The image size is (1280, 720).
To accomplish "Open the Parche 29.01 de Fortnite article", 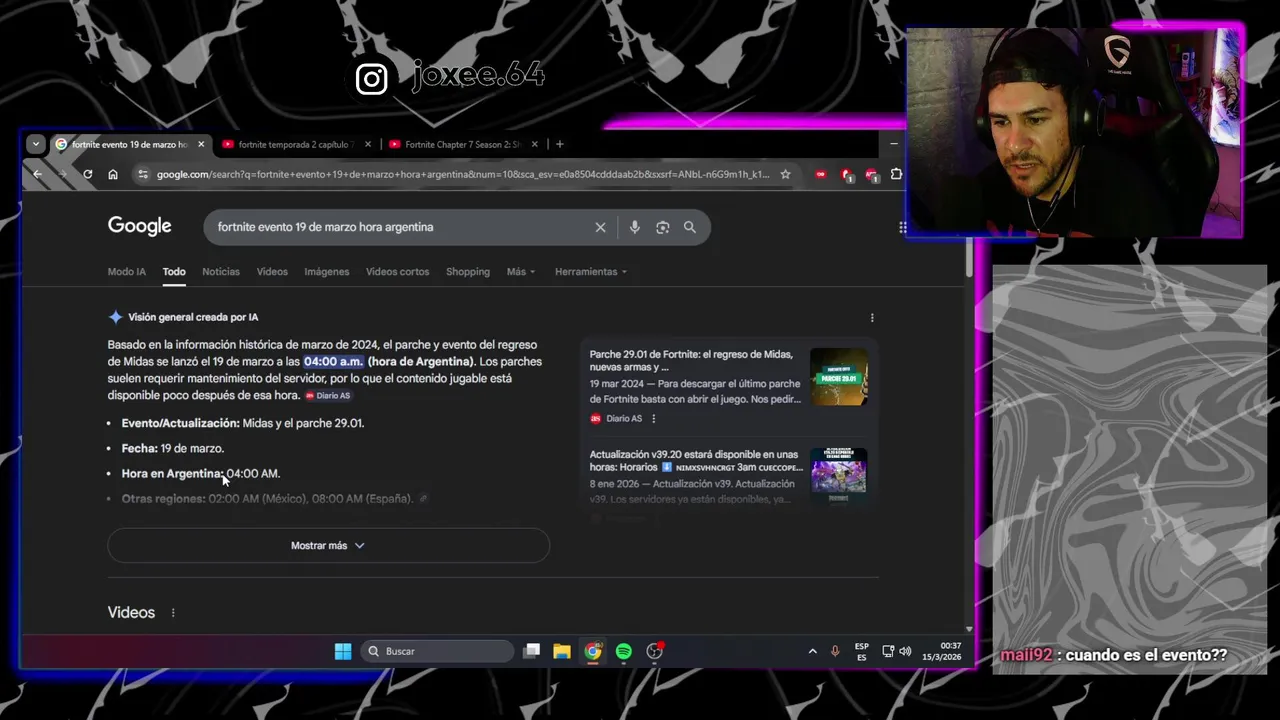I will point(691,360).
